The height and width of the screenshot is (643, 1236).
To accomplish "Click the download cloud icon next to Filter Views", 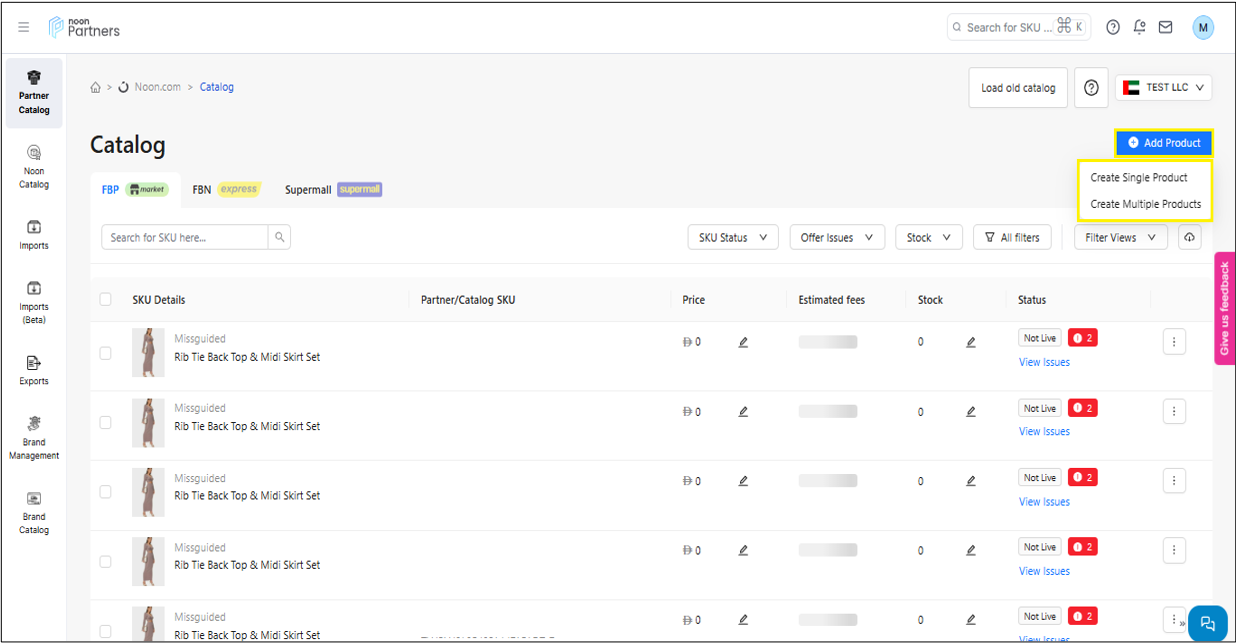I will (x=1189, y=237).
